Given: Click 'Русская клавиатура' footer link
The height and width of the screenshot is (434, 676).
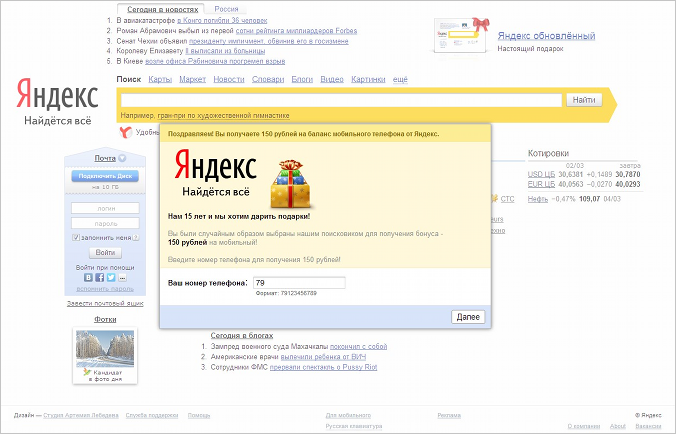Looking at the screenshot, I should (x=354, y=426).
